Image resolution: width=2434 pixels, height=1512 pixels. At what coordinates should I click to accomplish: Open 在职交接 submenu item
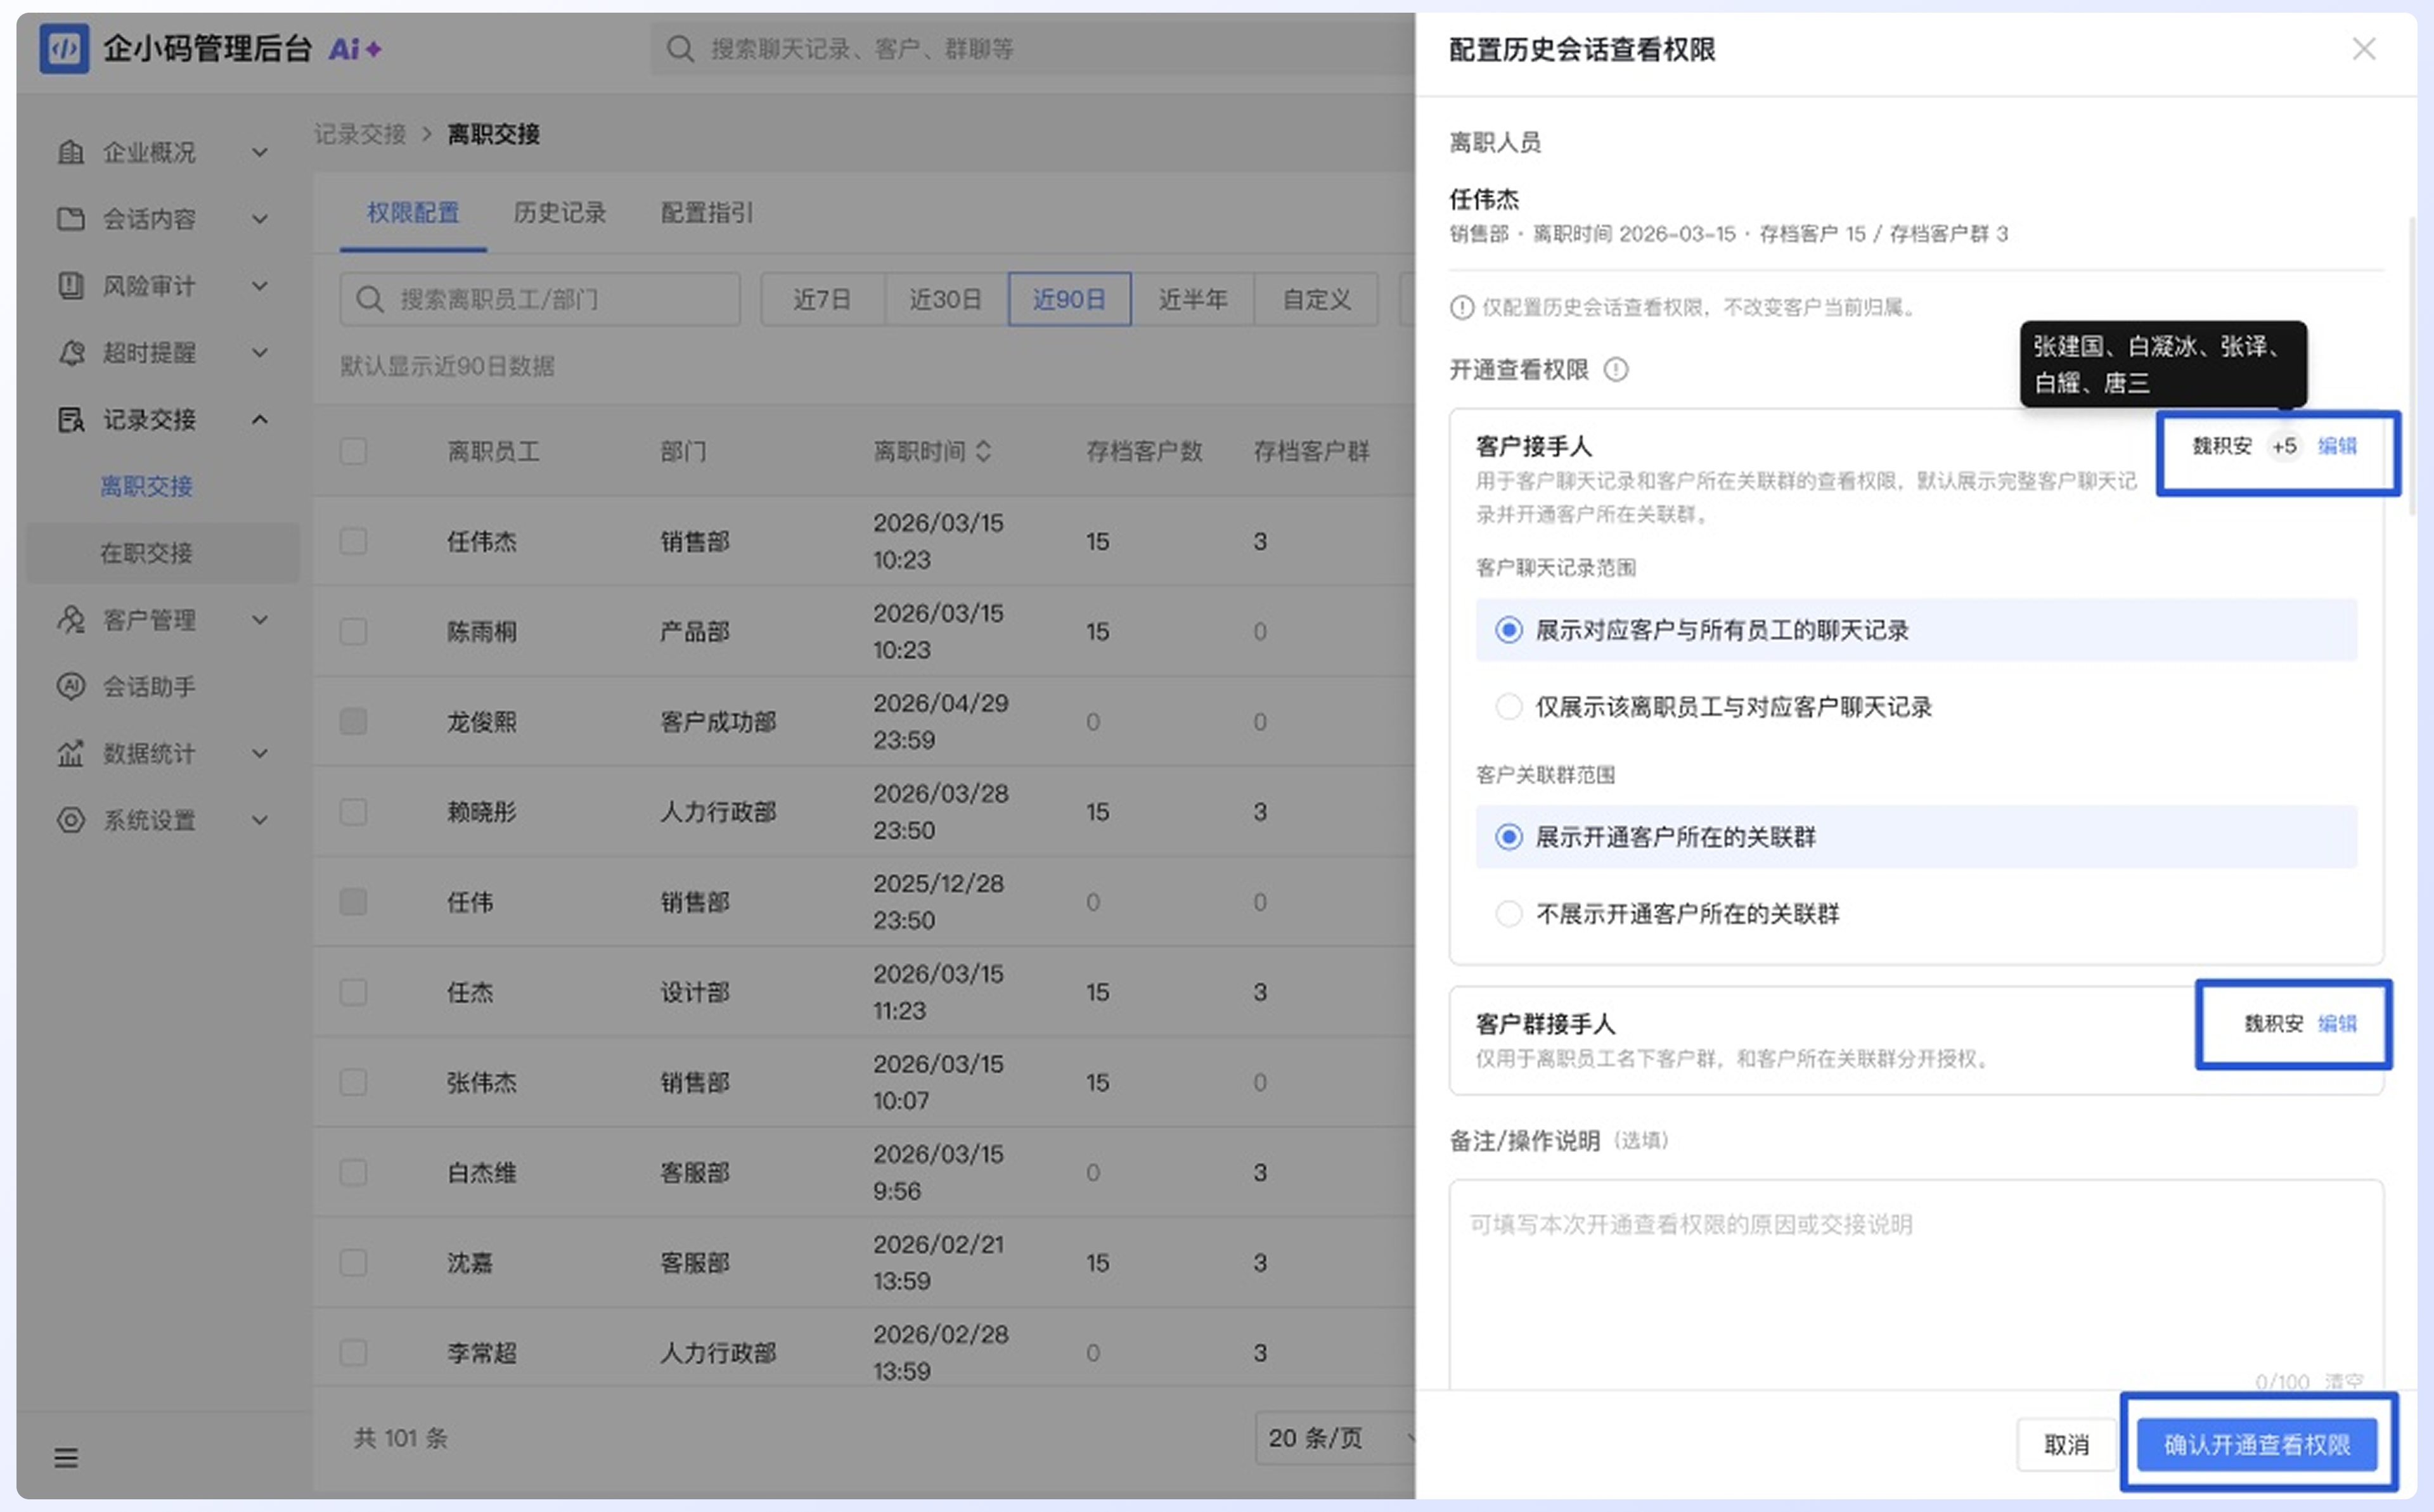146,553
